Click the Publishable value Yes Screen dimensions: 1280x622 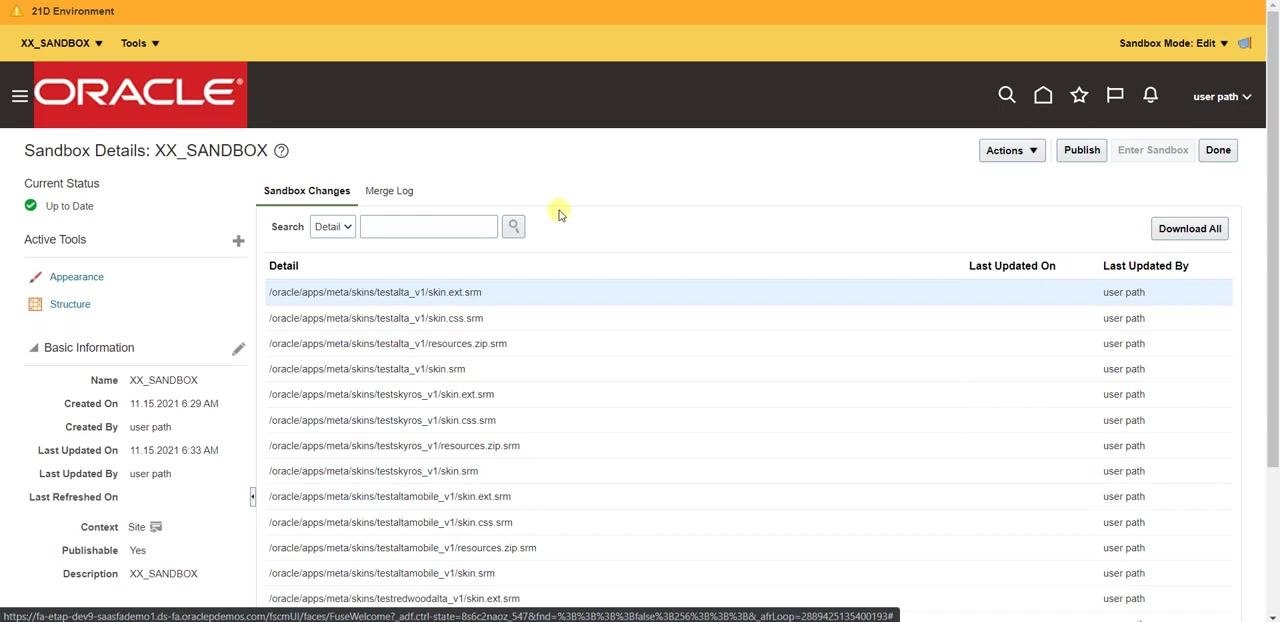tap(138, 550)
